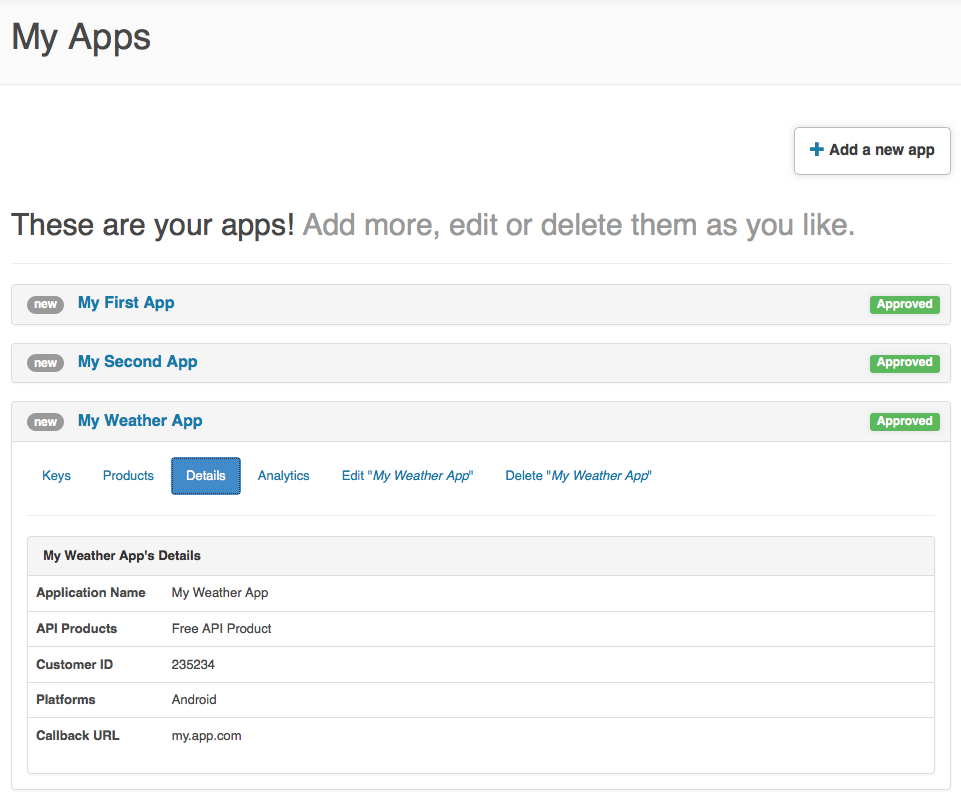Click the 'new' badge beside My First App
The height and width of the screenshot is (799, 961).
click(x=46, y=304)
